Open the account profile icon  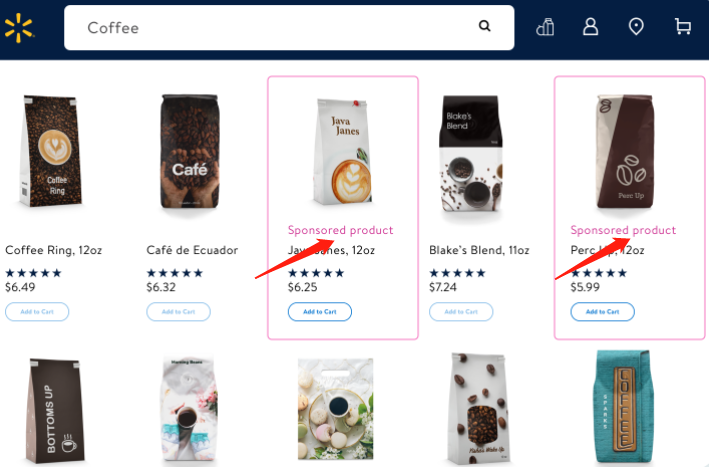click(x=591, y=27)
